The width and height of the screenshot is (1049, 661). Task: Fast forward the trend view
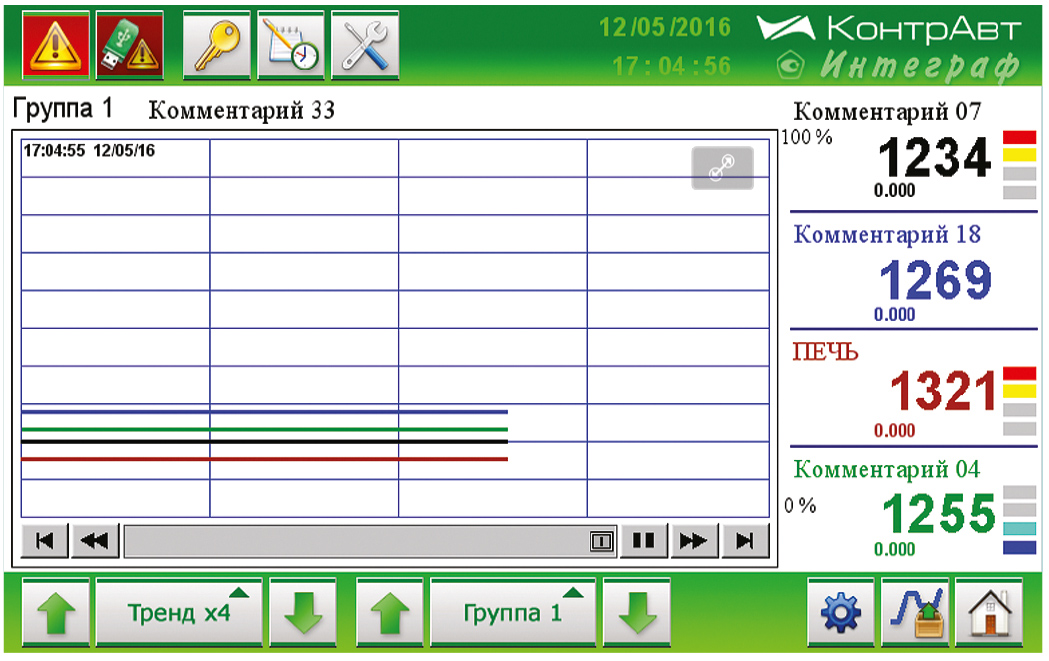point(693,541)
